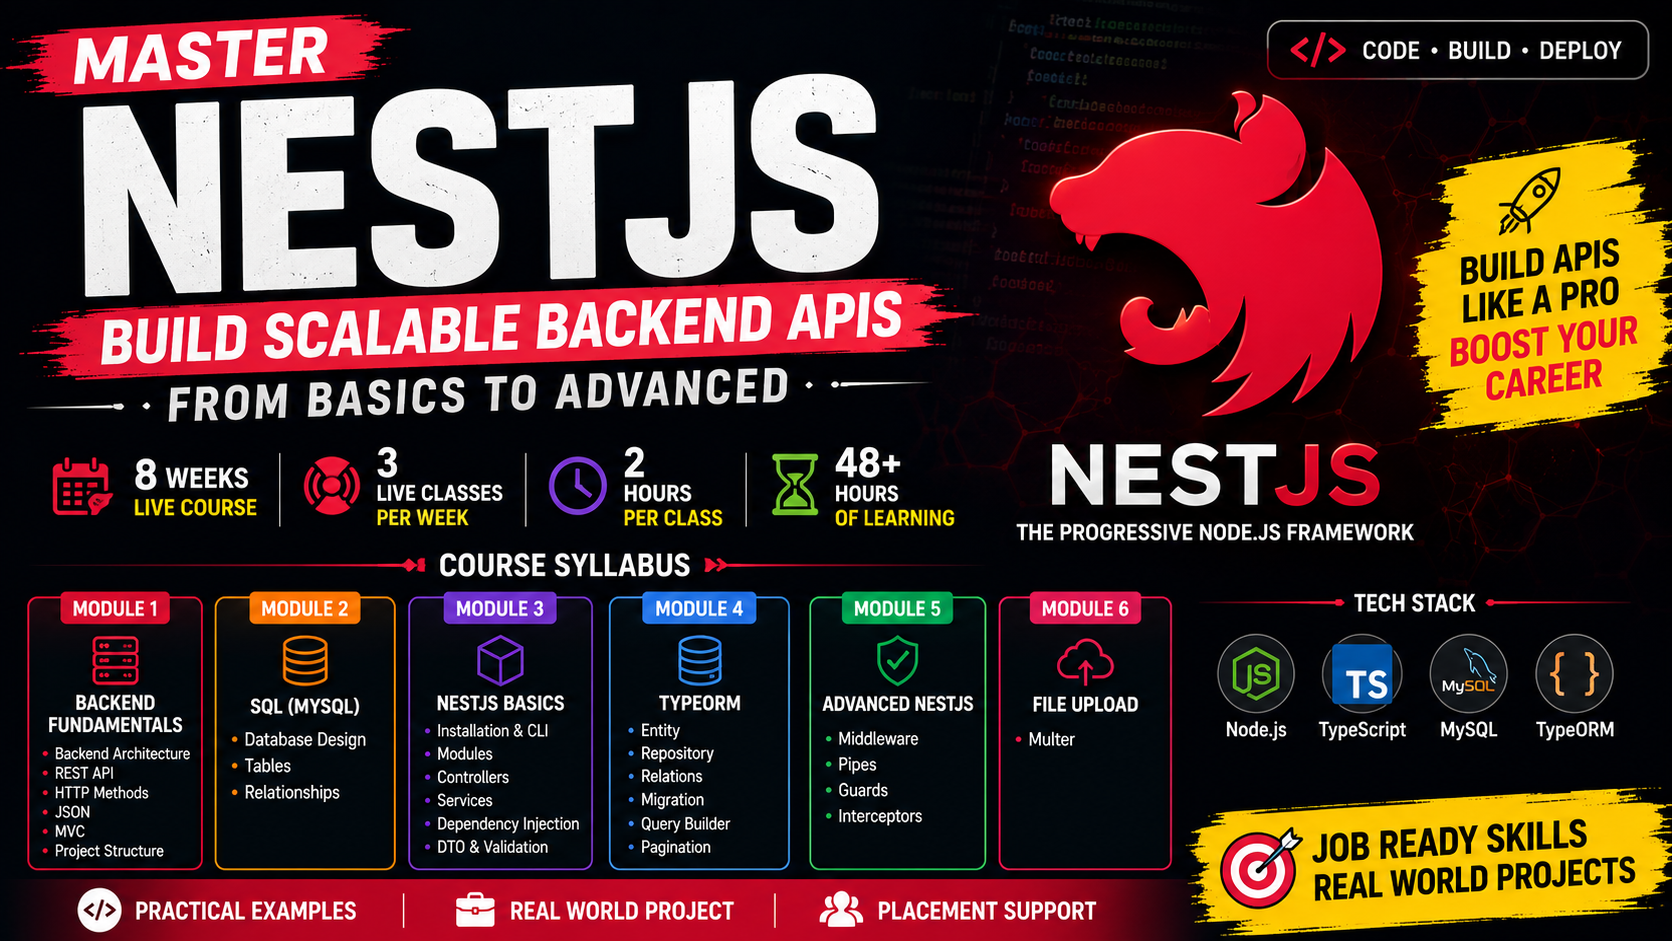Click the Migration bullet
The image size is (1672, 941).
click(672, 800)
